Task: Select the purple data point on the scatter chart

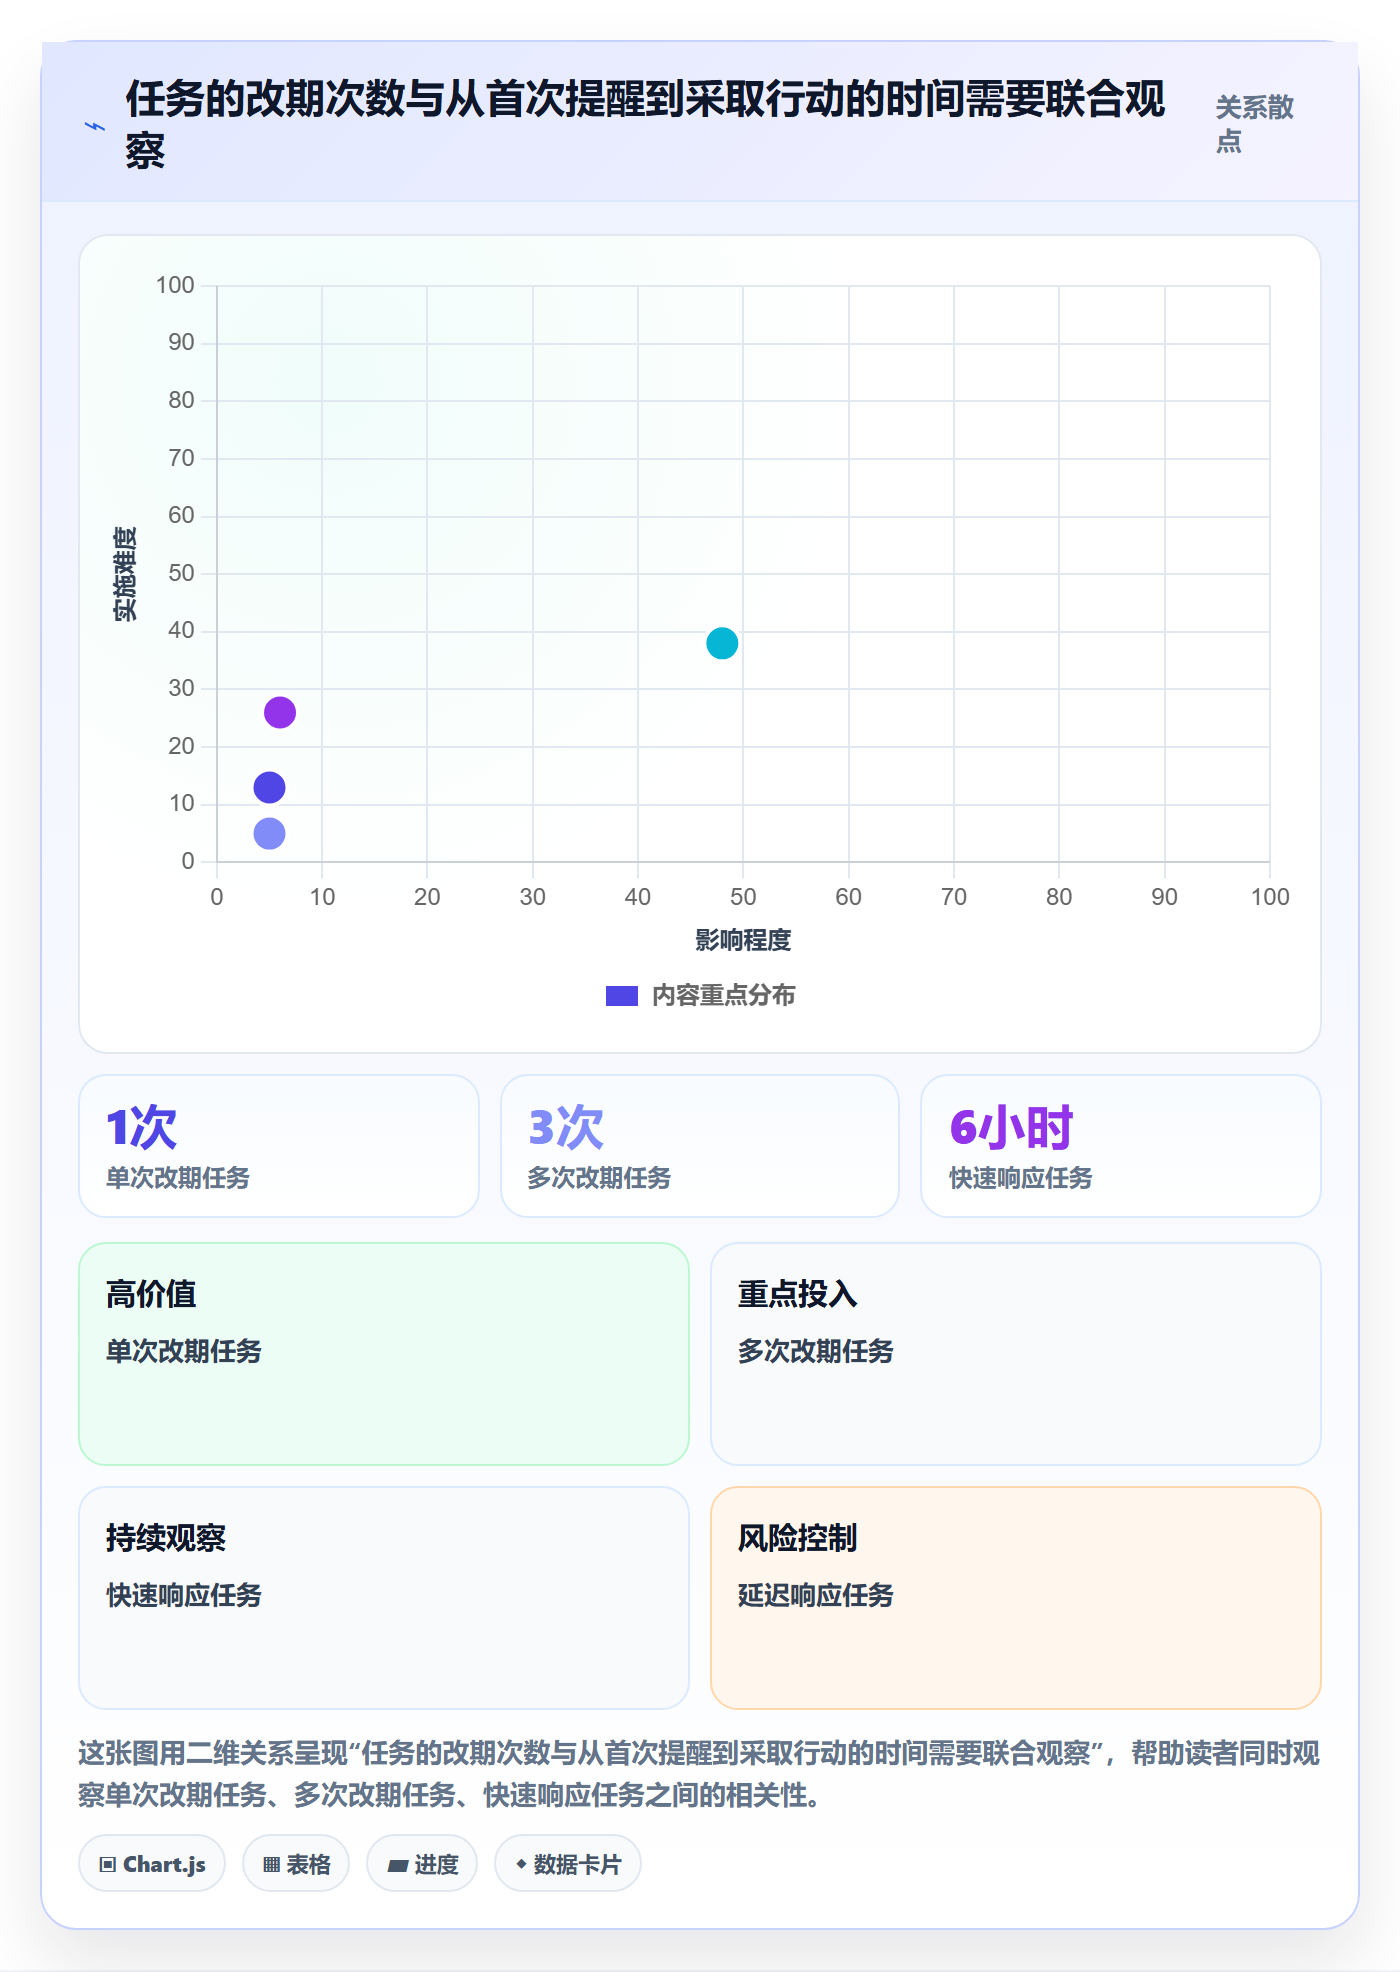Action: tap(280, 712)
